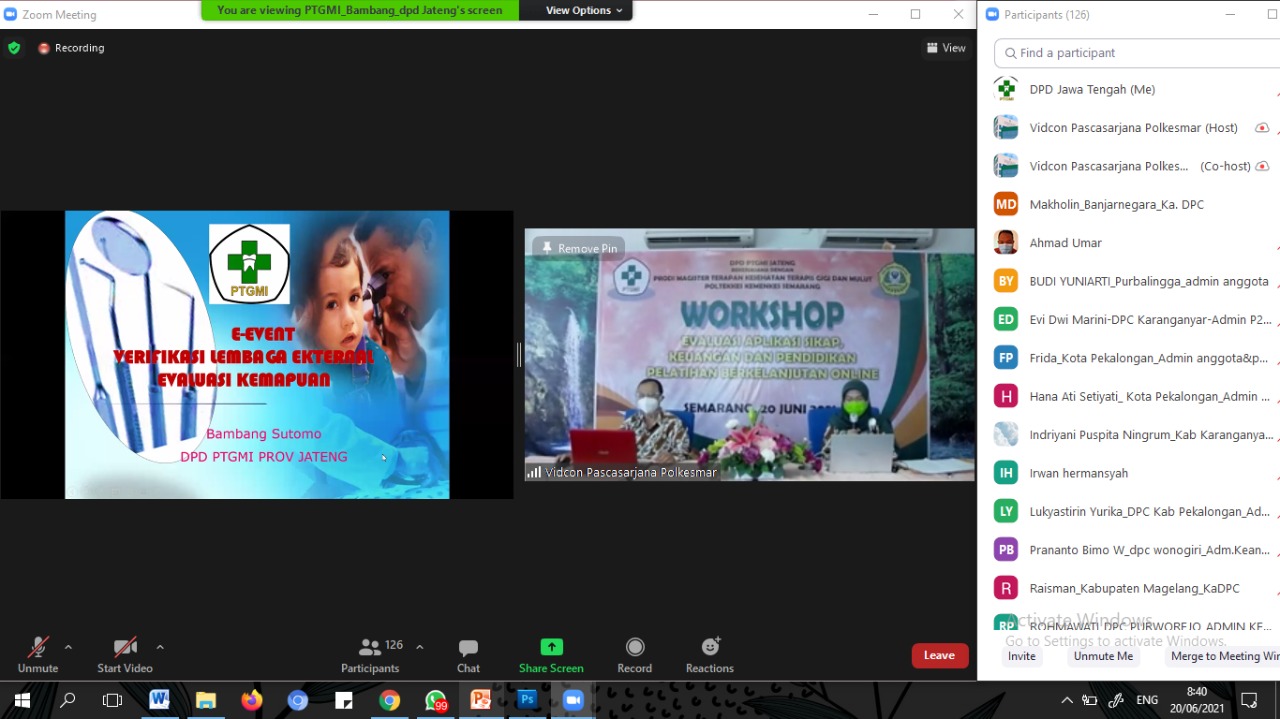Screen dimensions: 1280x719
Task: Click FP avatar of Frida
Action: 1006,358
